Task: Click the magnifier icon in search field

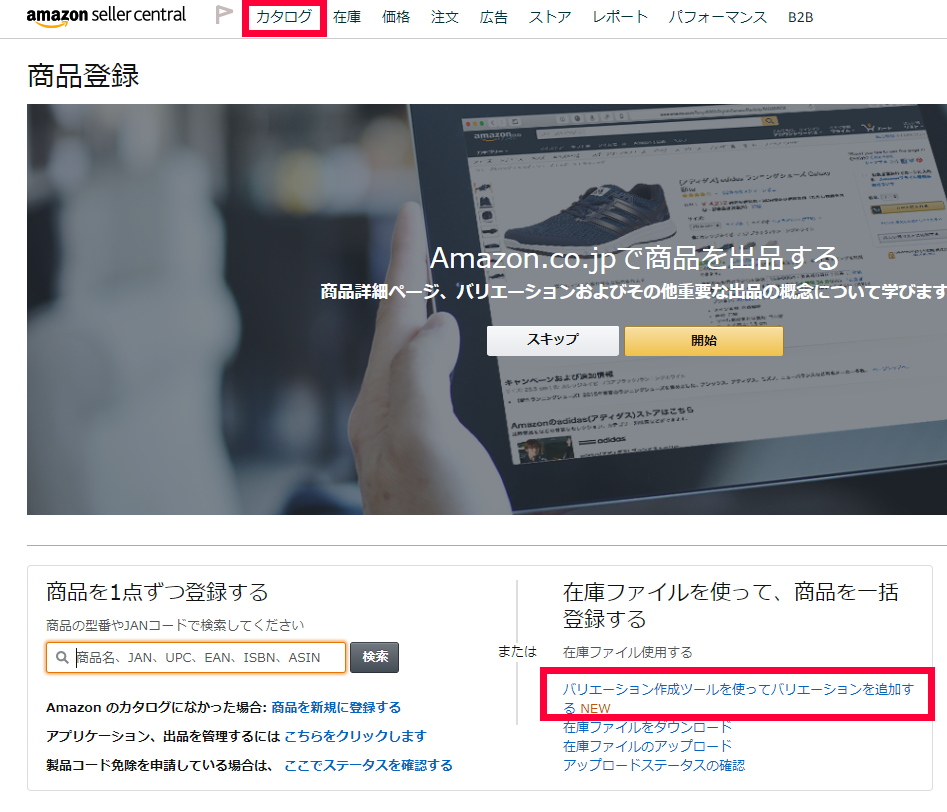Action: coord(62,658)
